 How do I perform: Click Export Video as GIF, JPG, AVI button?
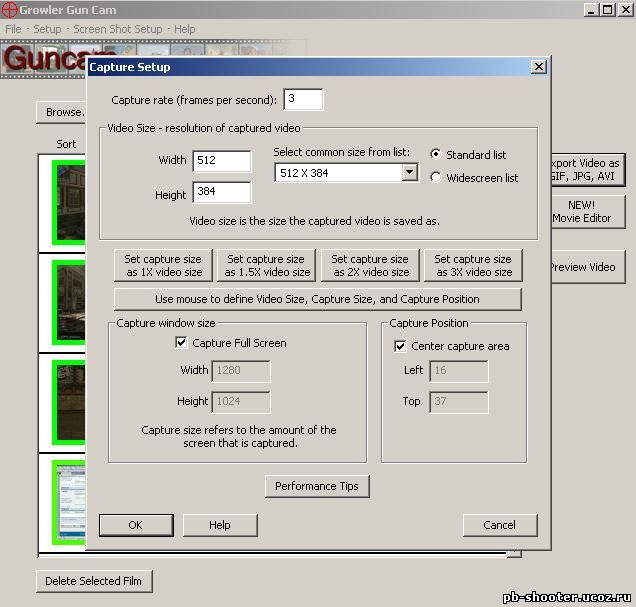point(587,169)
